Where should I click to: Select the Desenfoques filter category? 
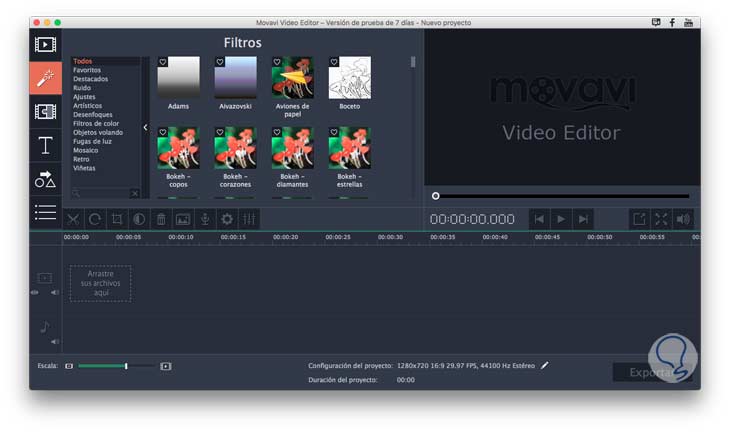coord(92,115)
